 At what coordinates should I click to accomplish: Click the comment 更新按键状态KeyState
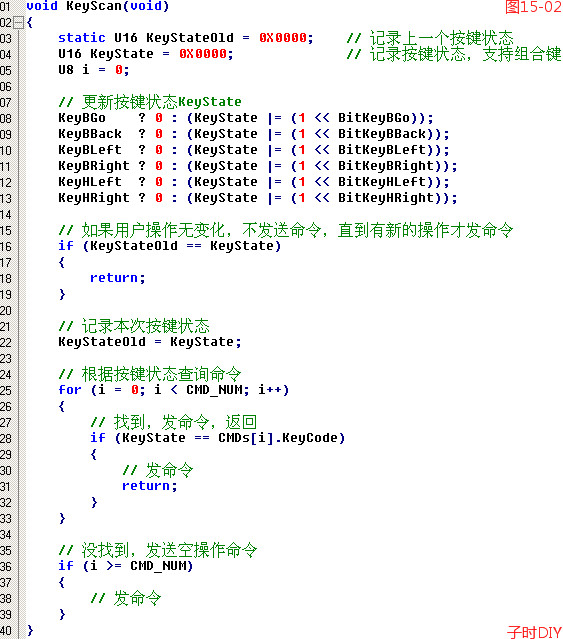pyautogui.click(x=150, y=101)
